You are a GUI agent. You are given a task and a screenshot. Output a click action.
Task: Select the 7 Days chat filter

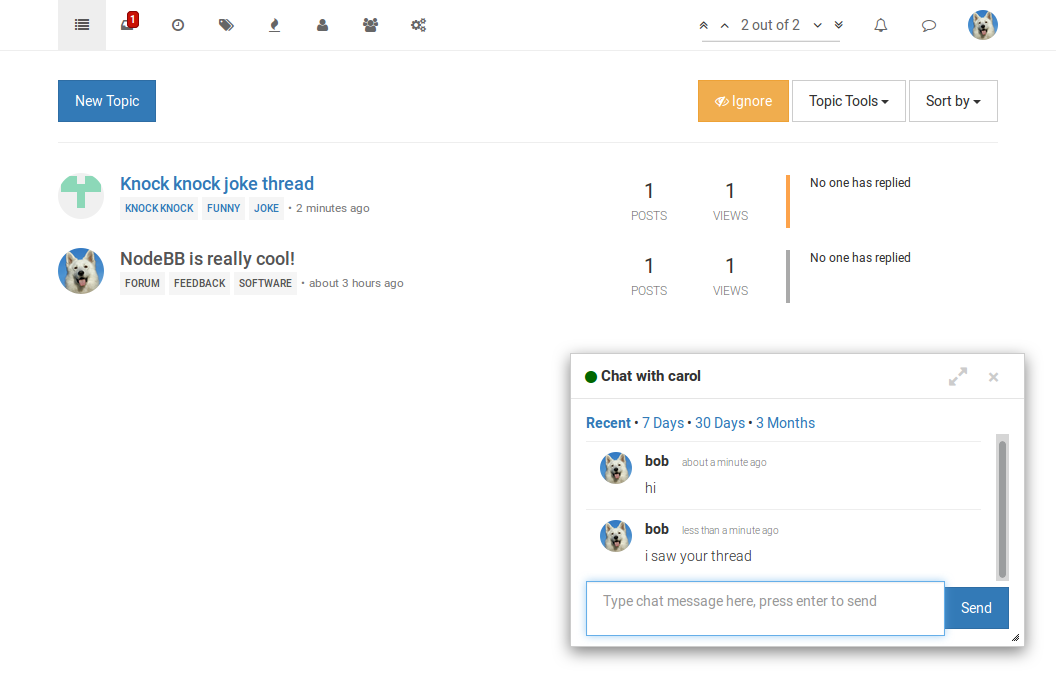662,423
